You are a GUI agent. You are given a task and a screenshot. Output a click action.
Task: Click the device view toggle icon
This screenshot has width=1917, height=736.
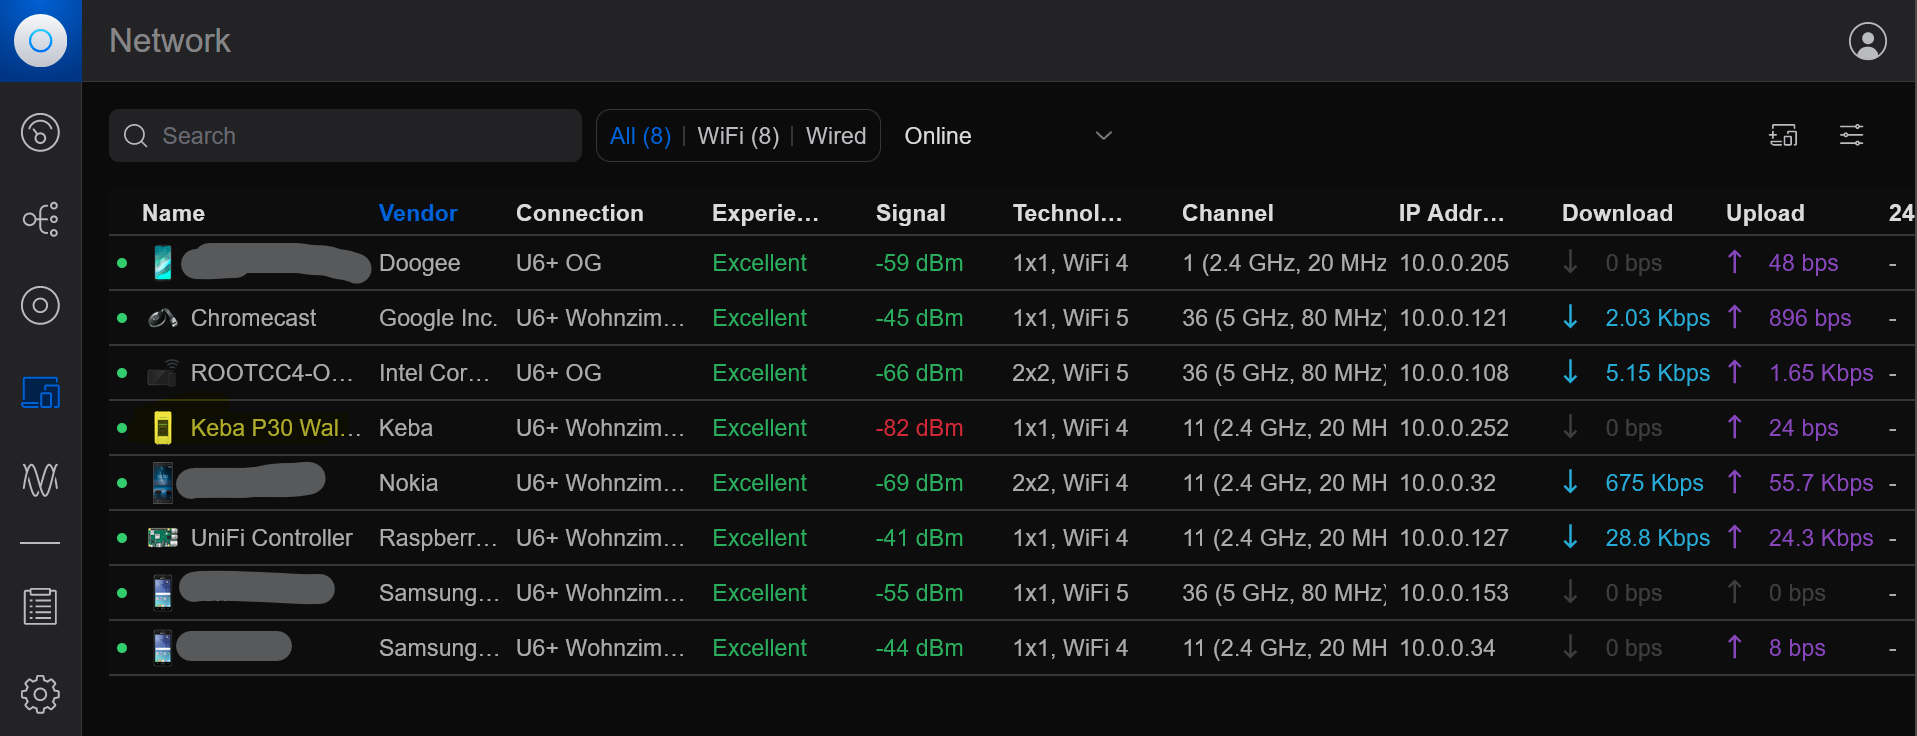point(1783,135)
